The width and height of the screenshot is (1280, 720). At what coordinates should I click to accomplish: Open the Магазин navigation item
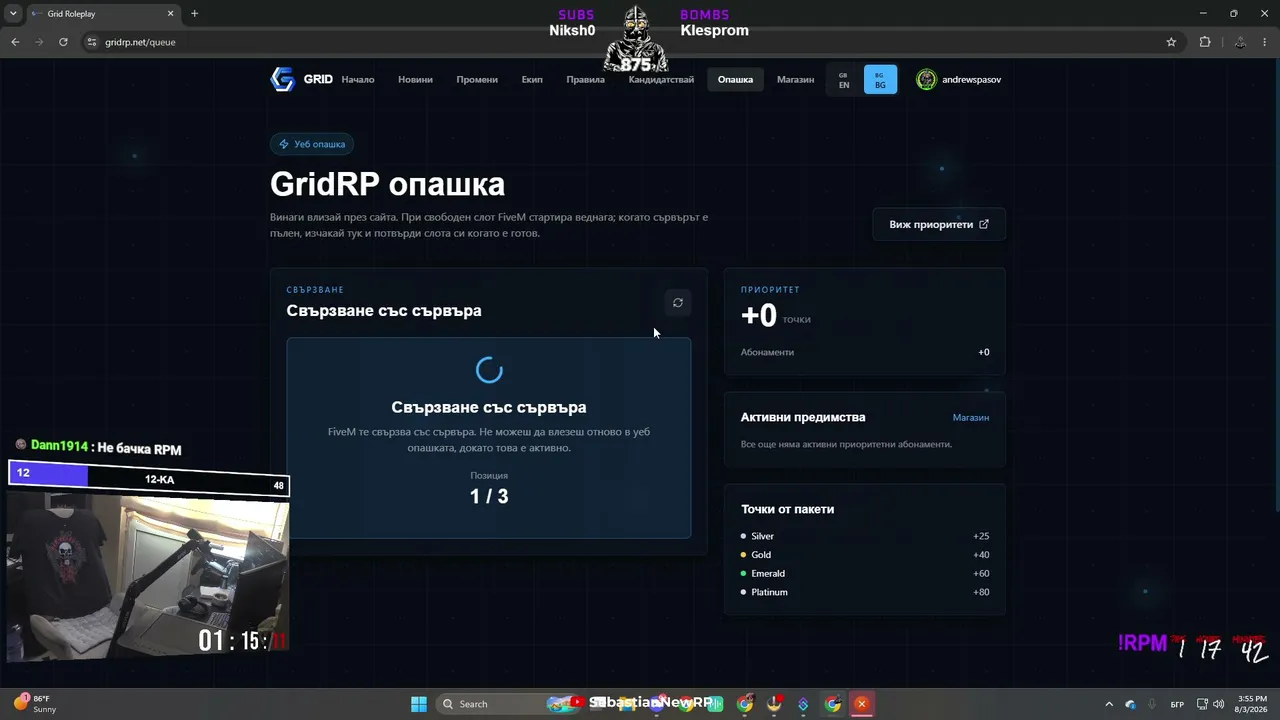[x=795, y=80]
